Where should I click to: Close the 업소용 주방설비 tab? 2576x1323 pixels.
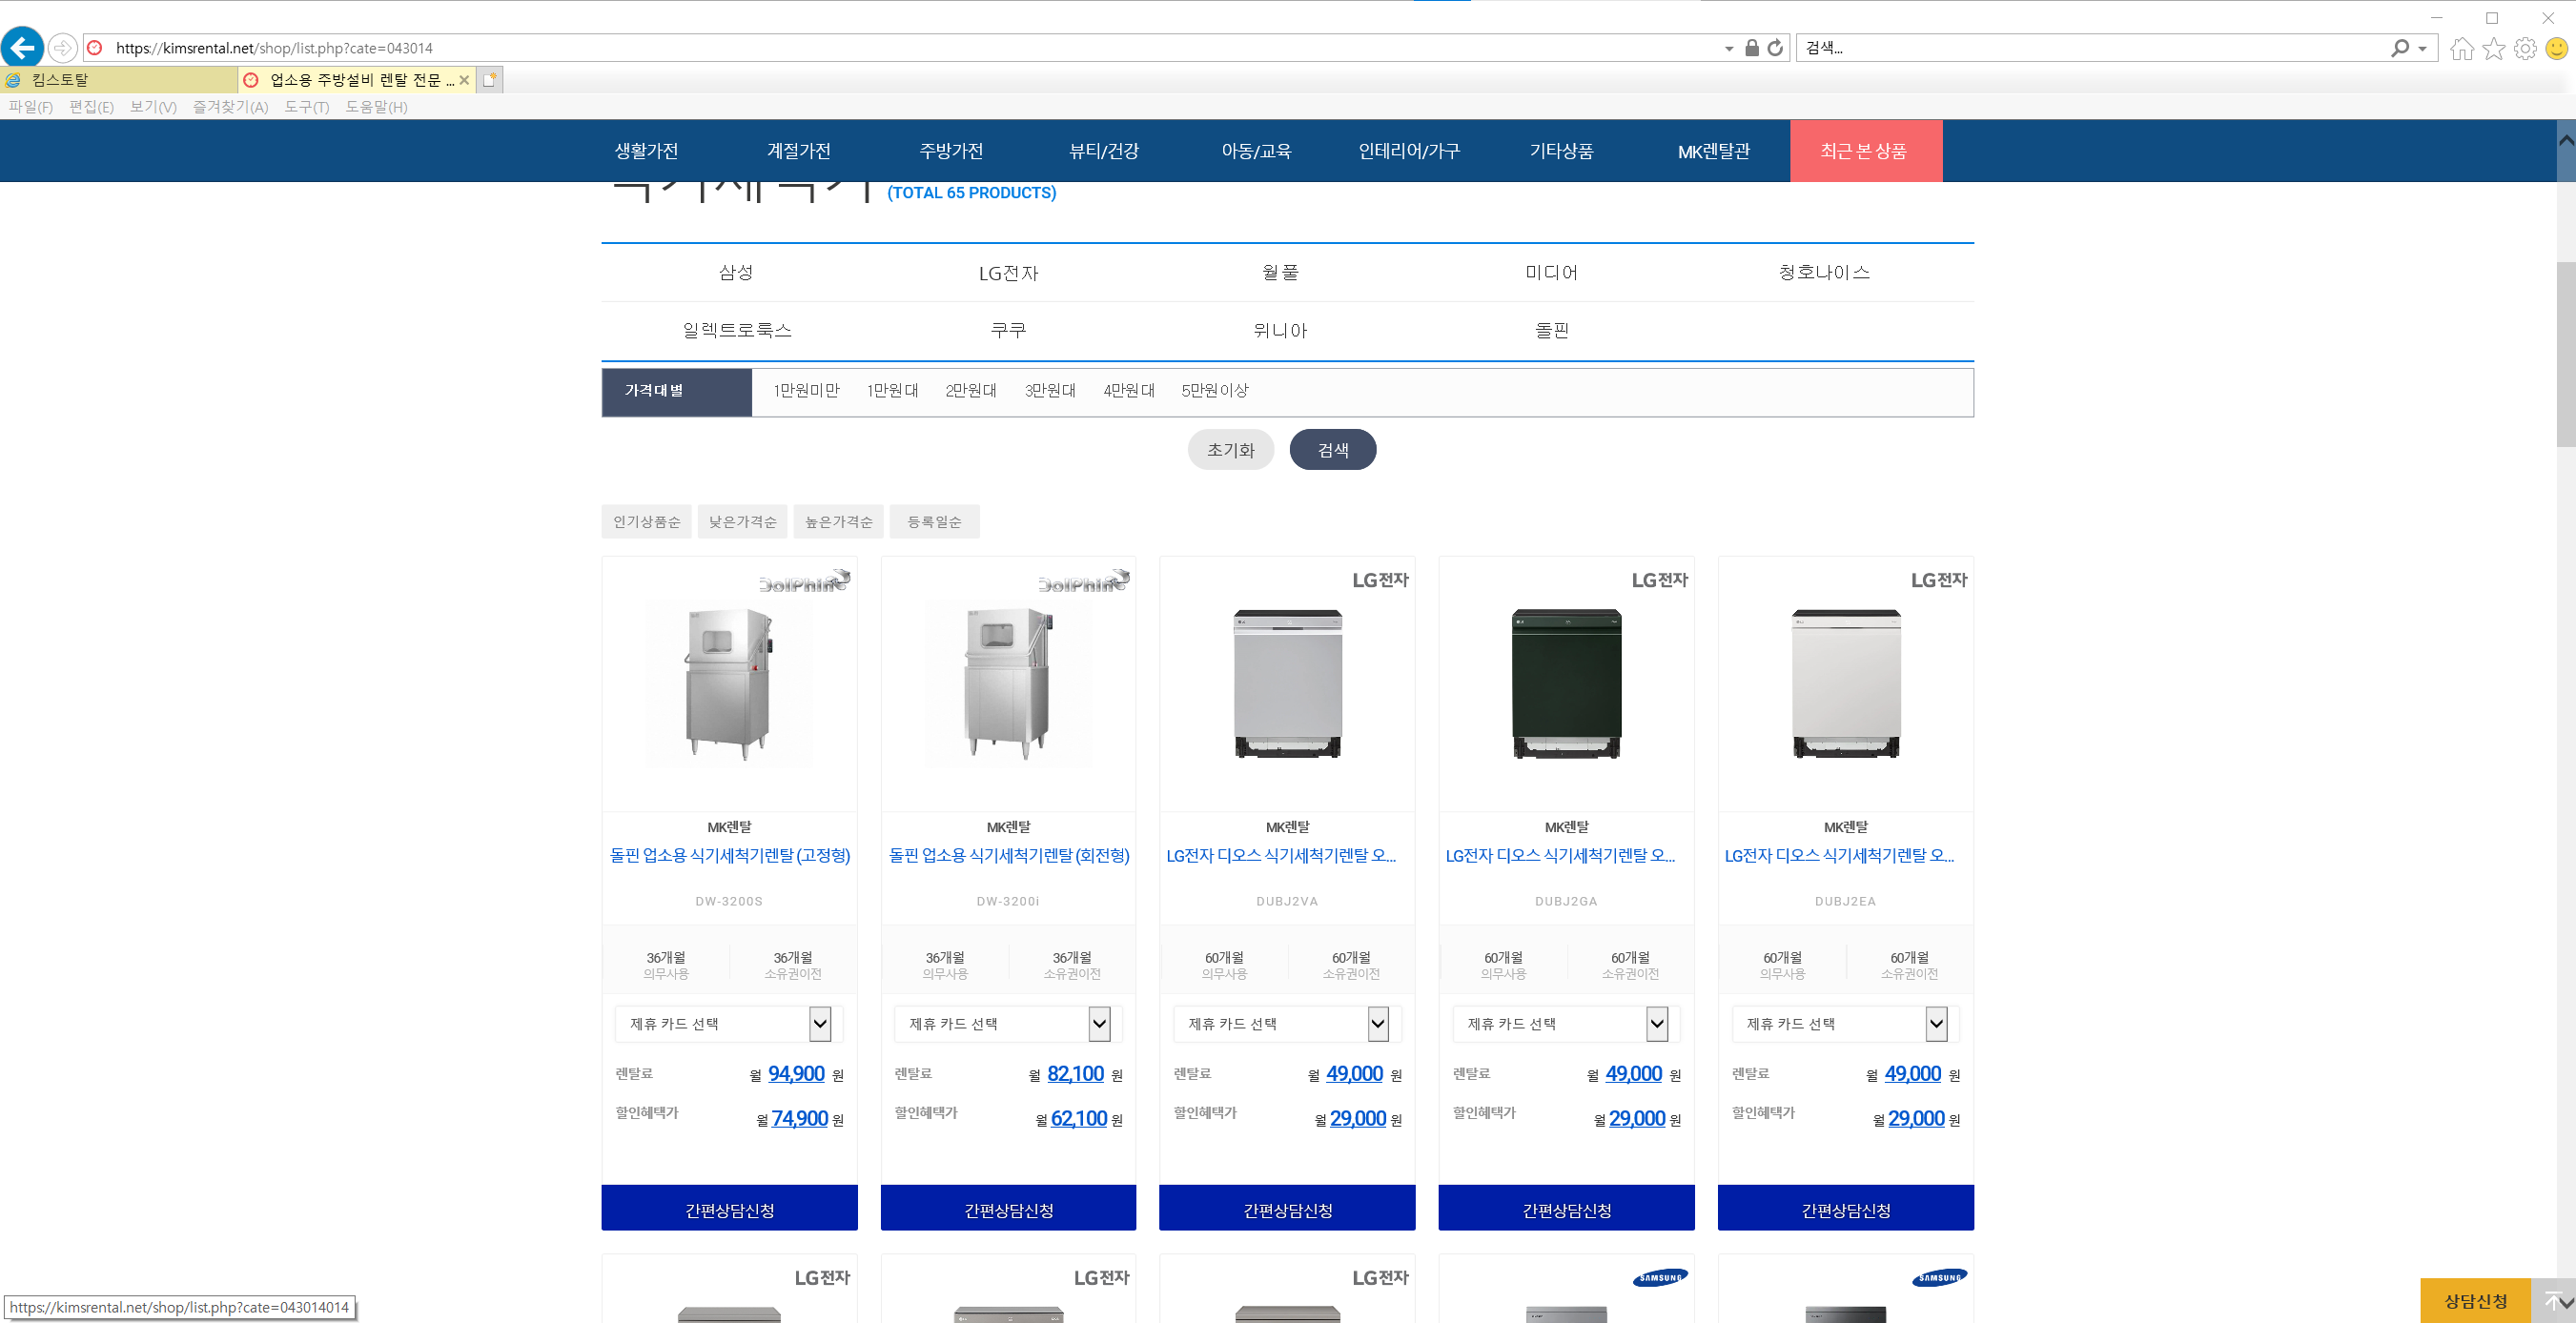[x=464, y=80]
